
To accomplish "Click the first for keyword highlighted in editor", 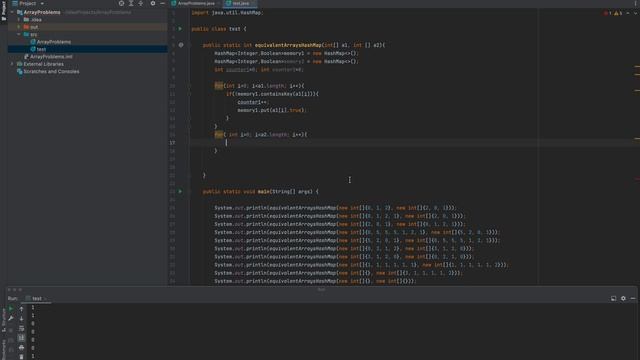I will click(x=219, y=86).
